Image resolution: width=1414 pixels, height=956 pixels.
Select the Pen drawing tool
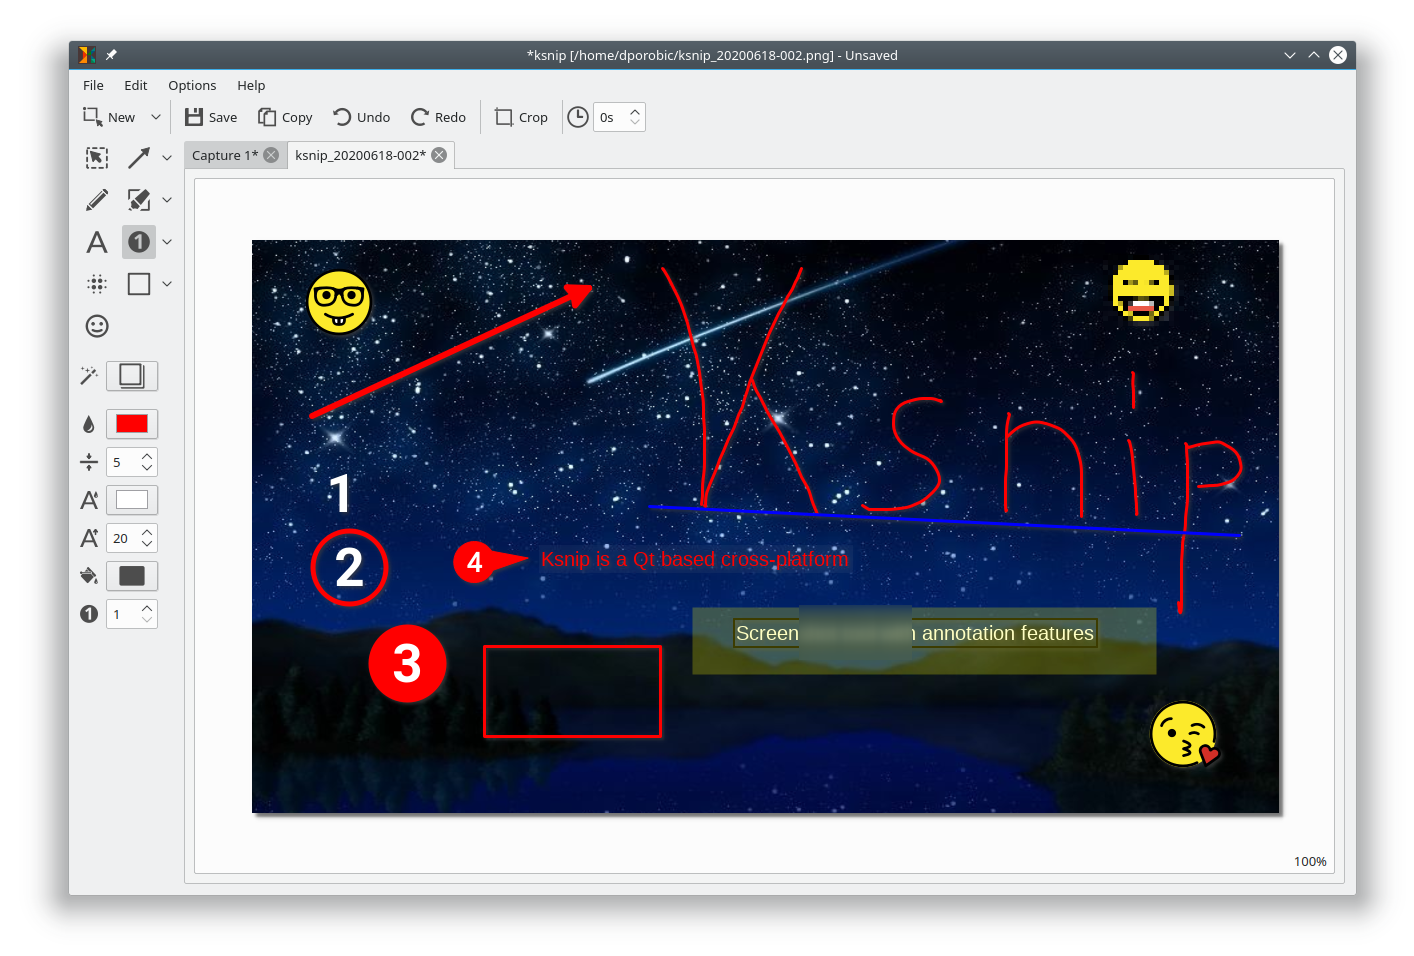pyautogui.click(x=97, y=200)
